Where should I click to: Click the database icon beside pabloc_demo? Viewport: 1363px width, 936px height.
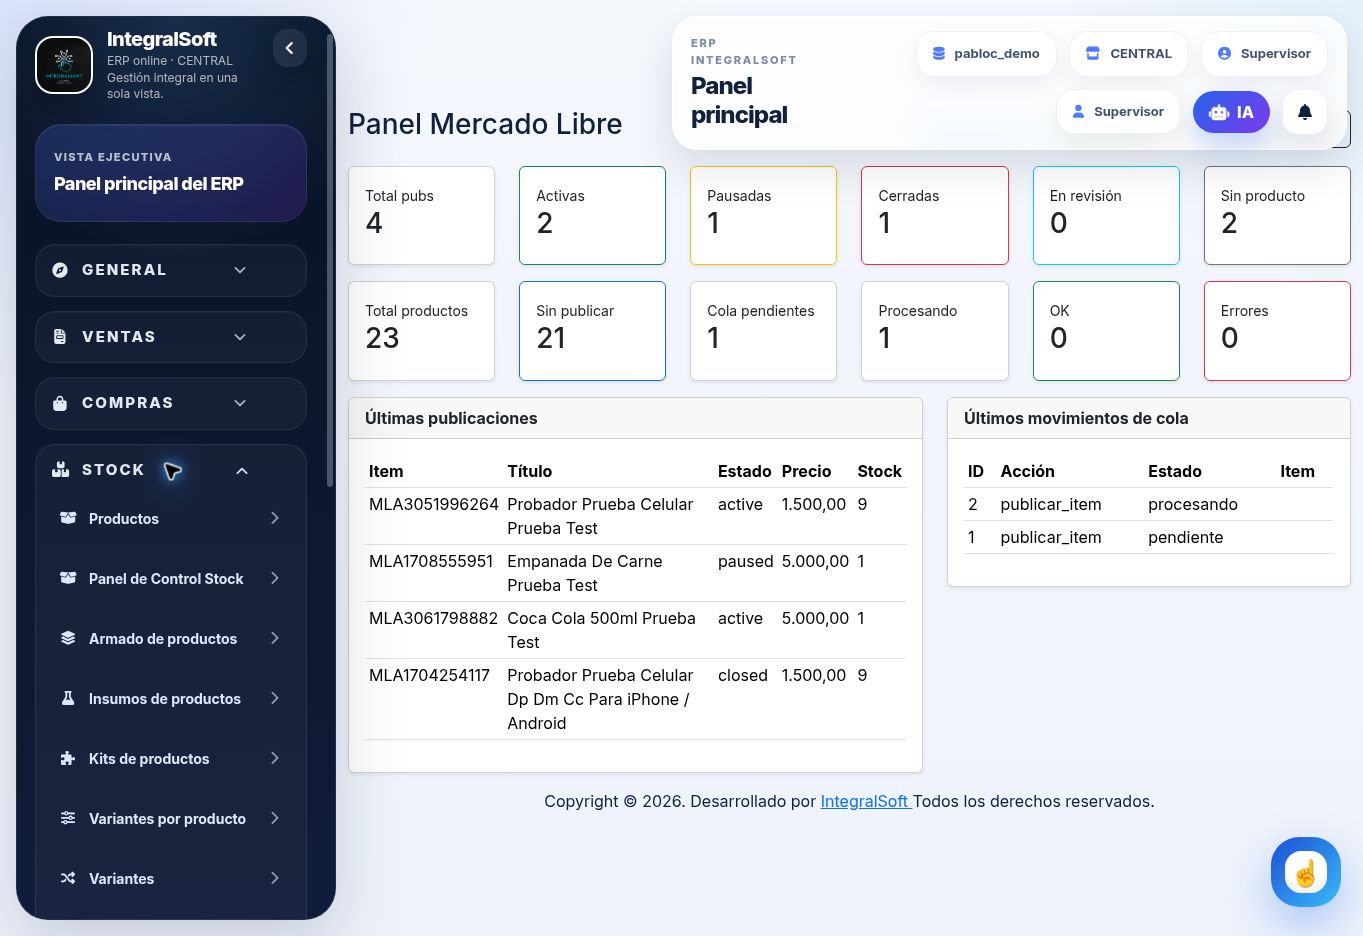939,54
